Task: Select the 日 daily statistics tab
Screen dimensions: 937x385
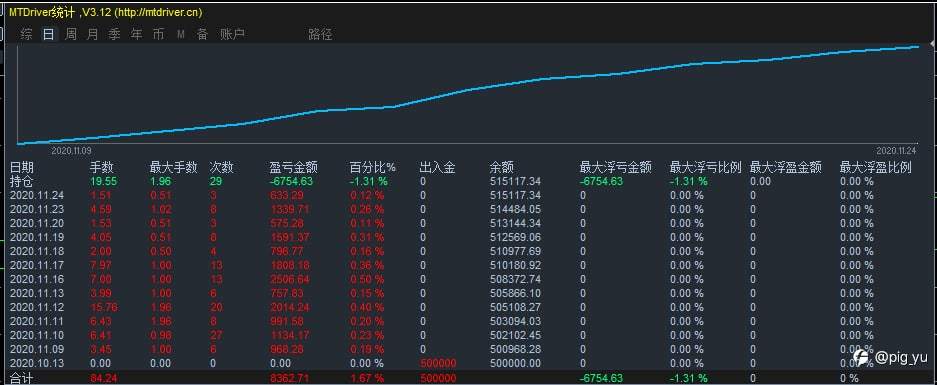Action: click(48, 34)
